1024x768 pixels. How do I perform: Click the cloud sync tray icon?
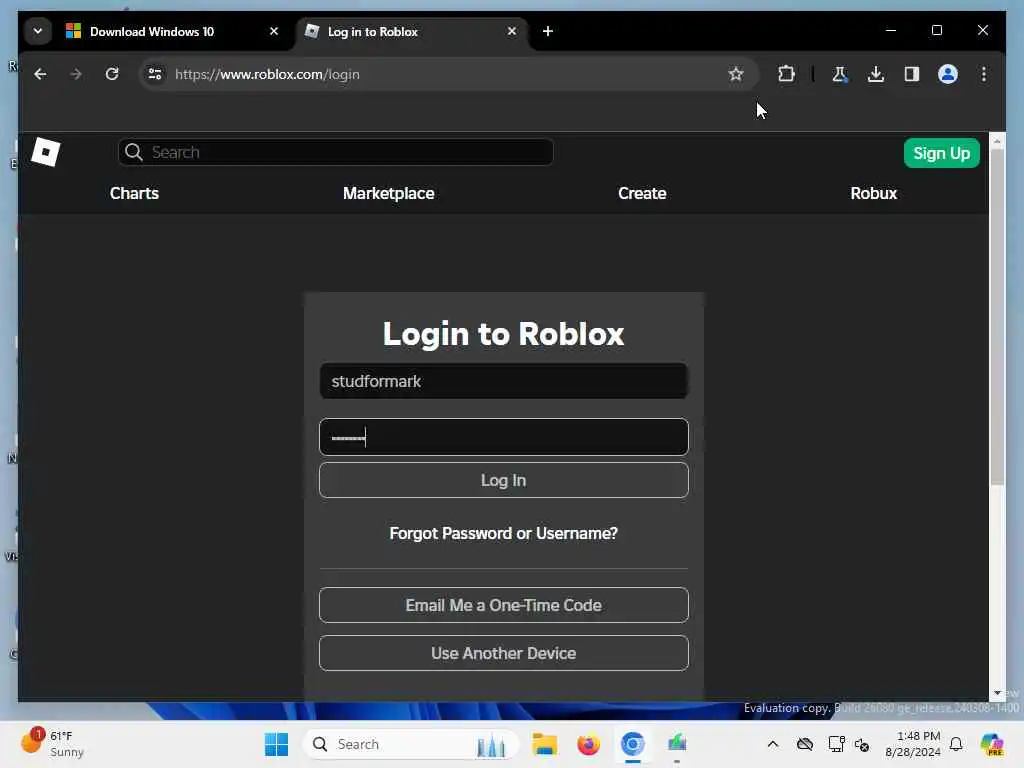805,744
